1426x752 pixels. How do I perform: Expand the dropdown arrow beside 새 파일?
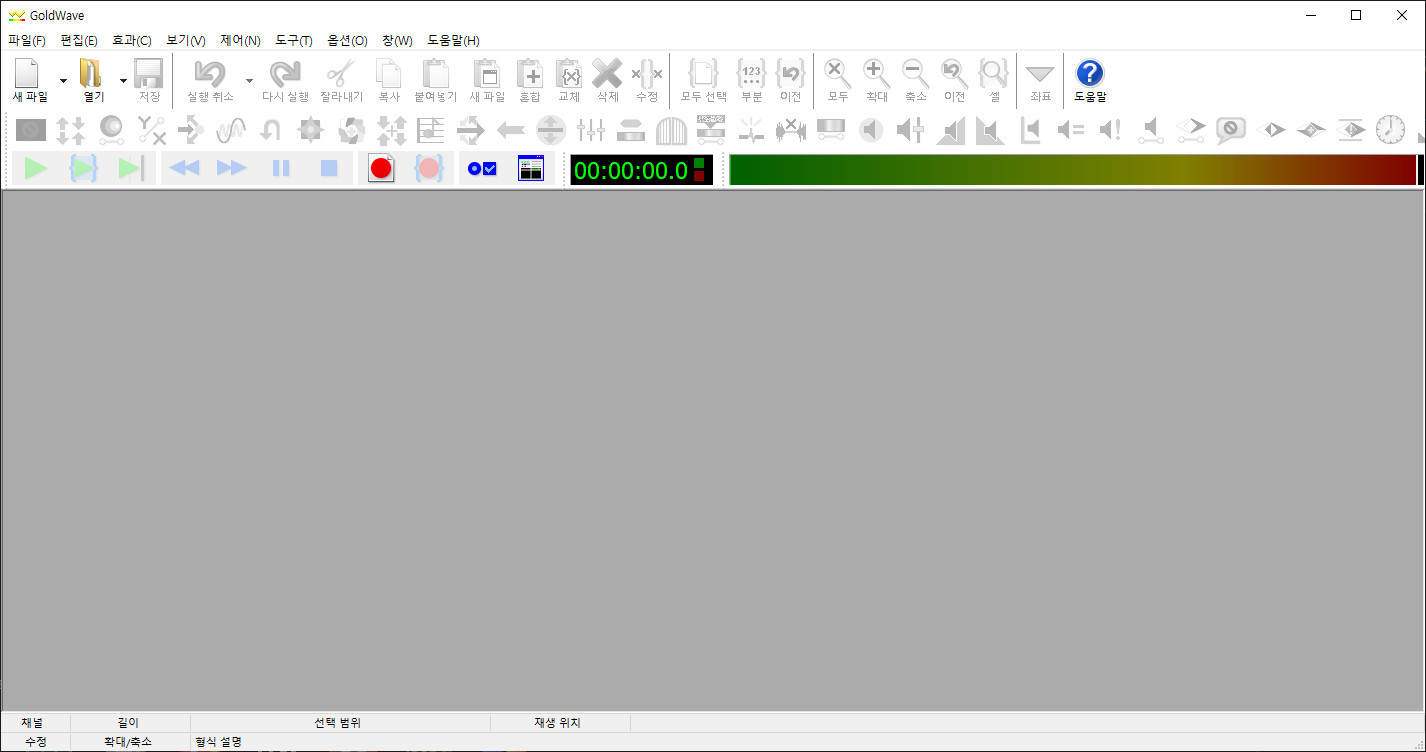pyautogui.click(x=63, y=80)
